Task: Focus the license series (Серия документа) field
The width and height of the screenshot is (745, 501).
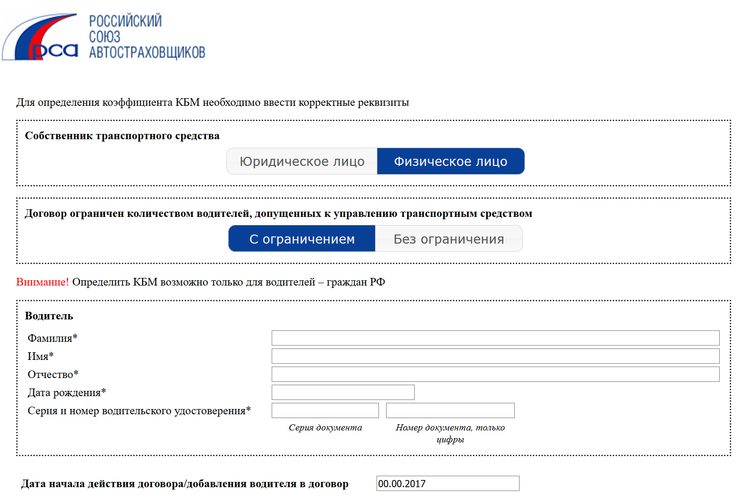Action: pyautogui.click(x=325, y=410)
